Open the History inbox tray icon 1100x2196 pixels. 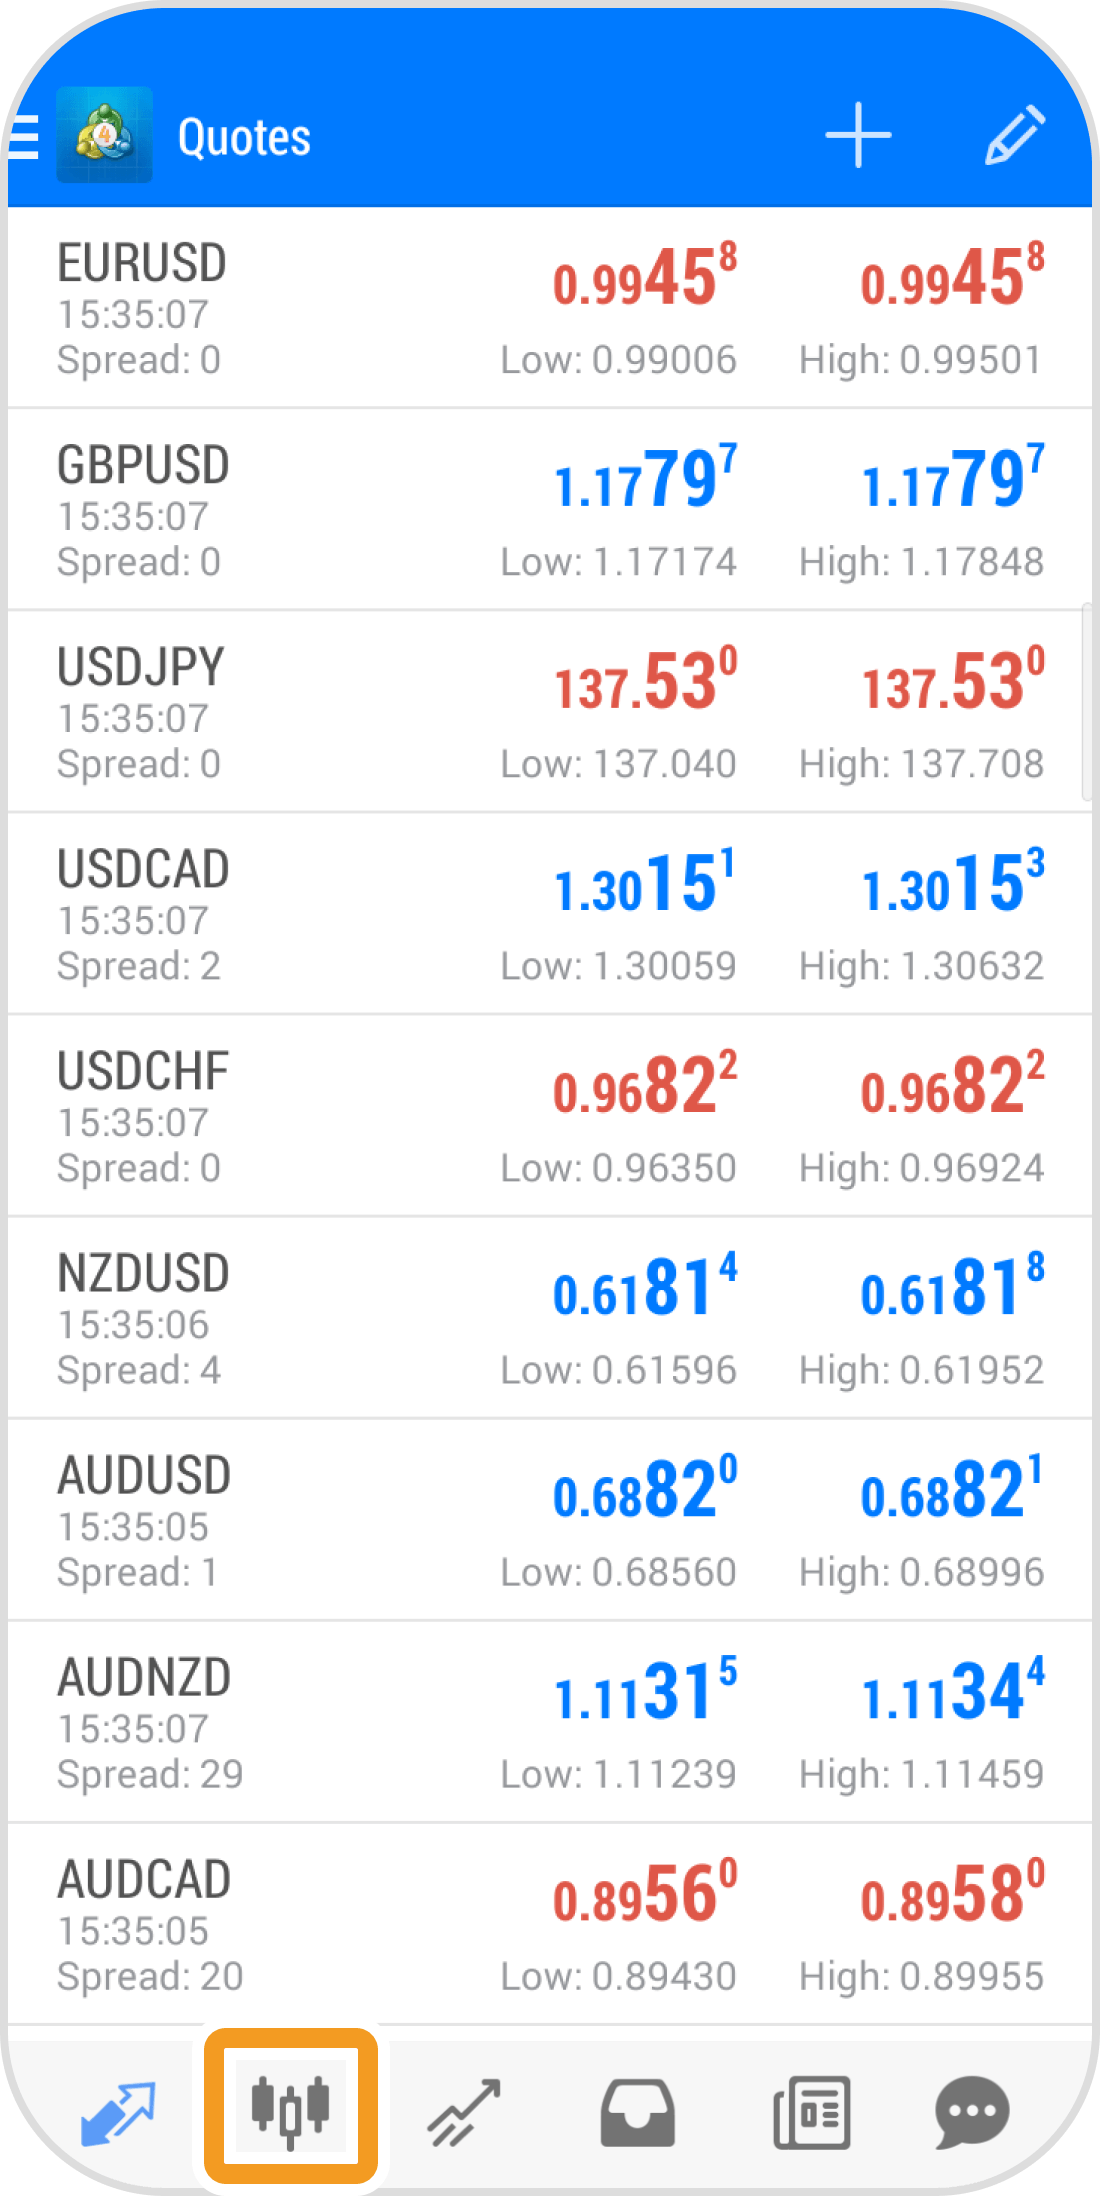click(x=637, y=2112)
